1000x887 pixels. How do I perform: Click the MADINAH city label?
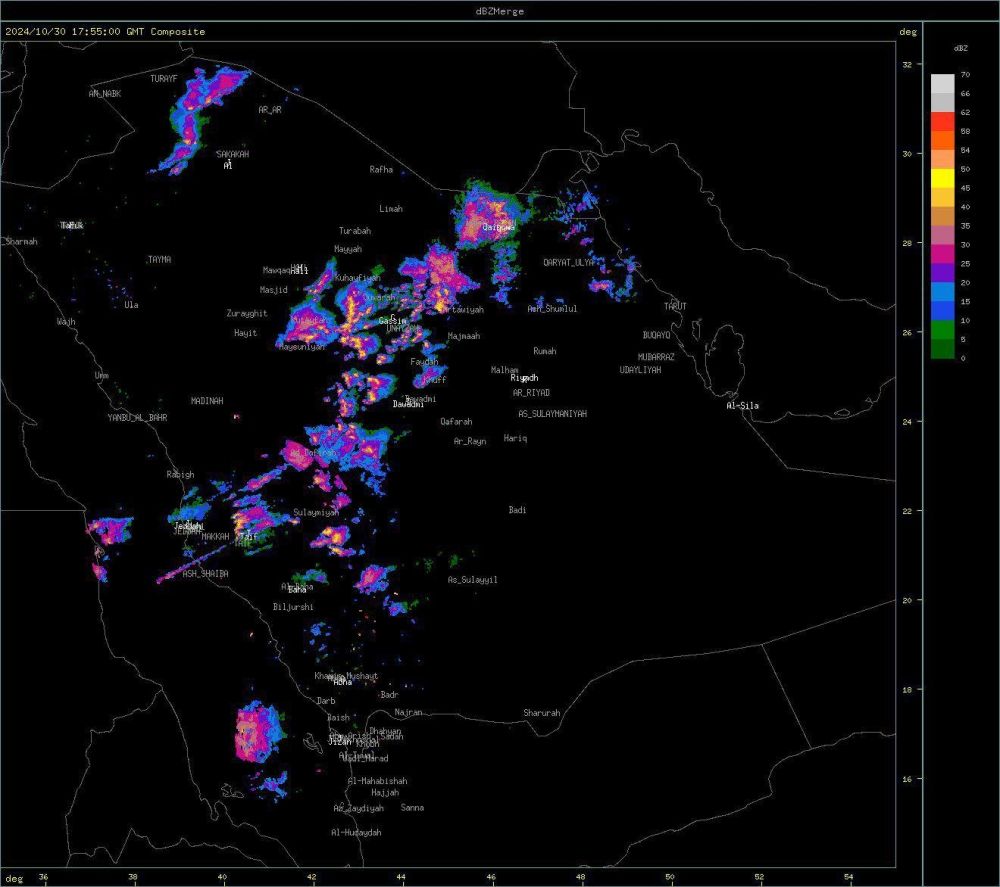[x=207, y=401]
